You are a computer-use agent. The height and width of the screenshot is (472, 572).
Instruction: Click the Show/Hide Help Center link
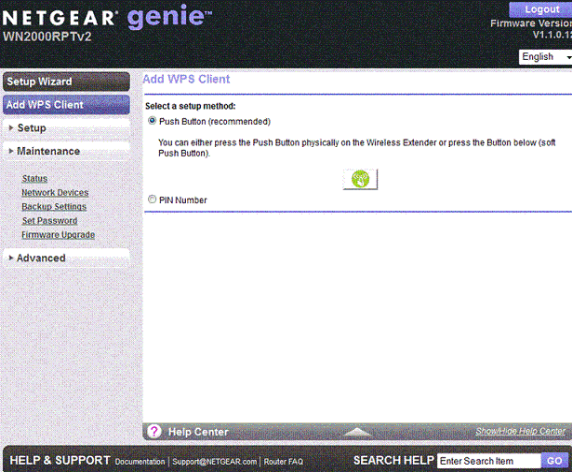521,431
